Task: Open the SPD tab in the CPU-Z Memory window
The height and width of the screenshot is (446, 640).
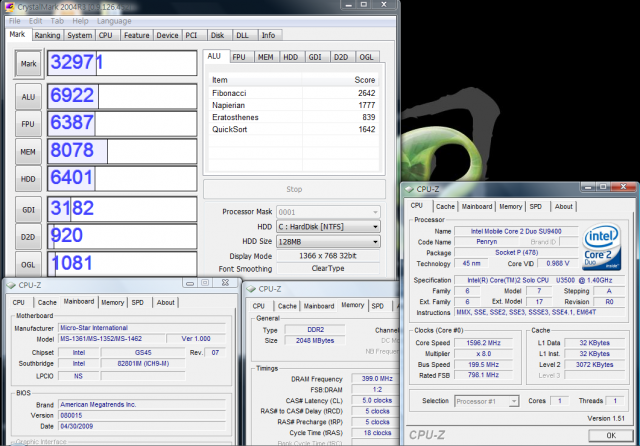Action: (378, 306)
